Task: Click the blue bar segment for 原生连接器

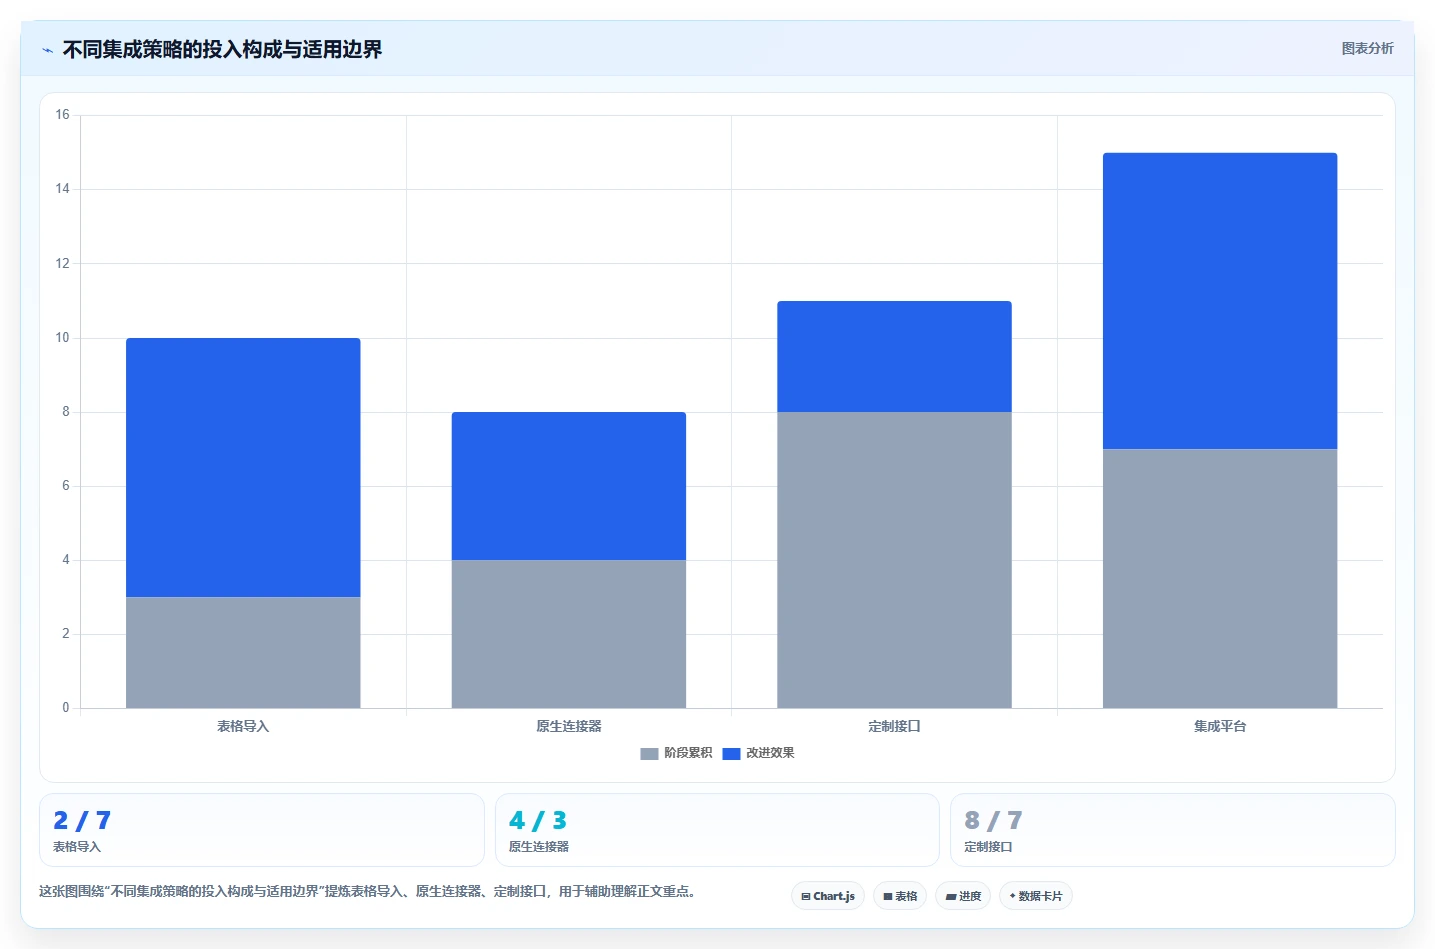Action: [x=569, y=486]
